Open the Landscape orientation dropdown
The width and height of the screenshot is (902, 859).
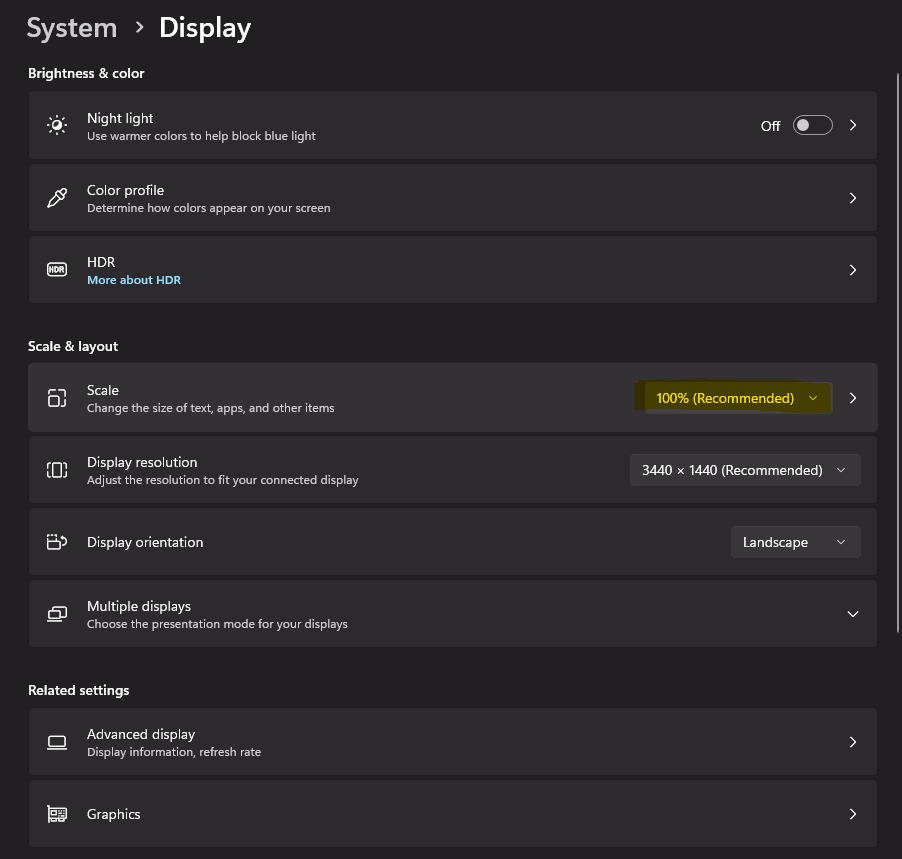pos(795,542)
